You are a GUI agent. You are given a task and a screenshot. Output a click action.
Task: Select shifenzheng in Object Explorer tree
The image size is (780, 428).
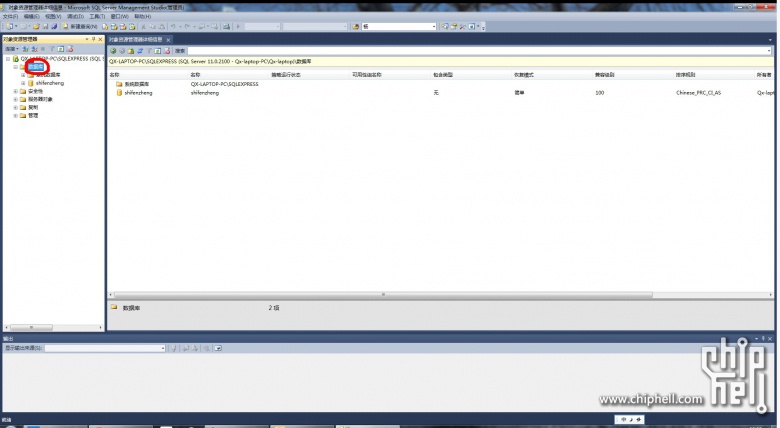click(x=50, y=83)
